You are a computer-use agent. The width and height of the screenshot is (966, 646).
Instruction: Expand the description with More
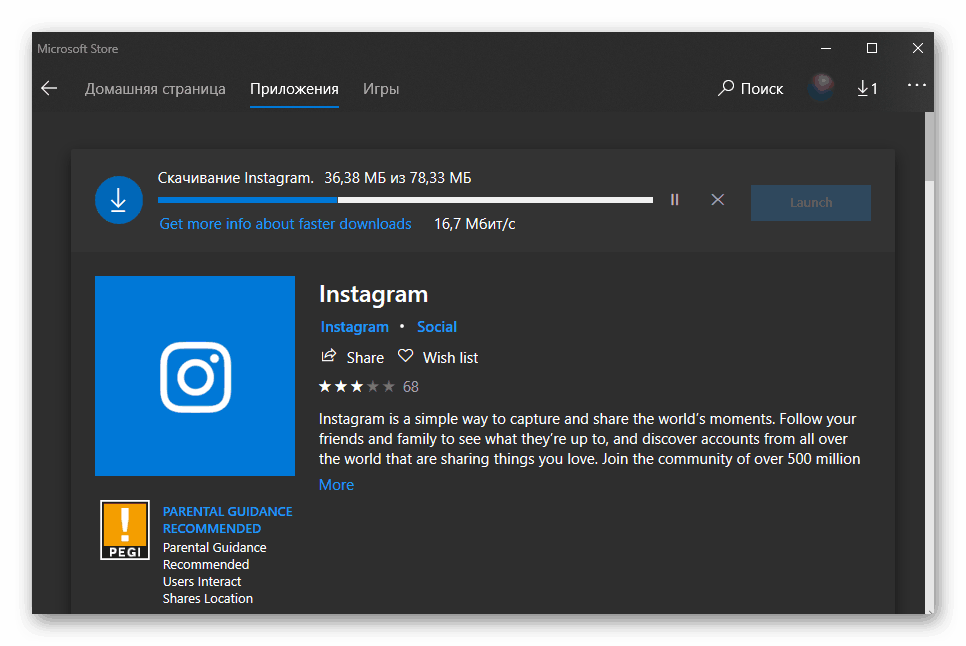tap(336, 484)
